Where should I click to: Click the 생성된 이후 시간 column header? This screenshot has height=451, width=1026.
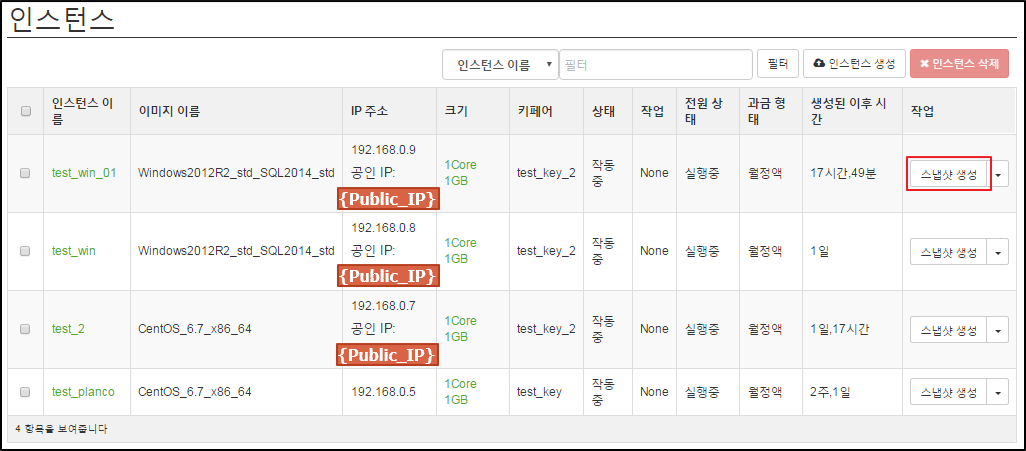[848, 111]
